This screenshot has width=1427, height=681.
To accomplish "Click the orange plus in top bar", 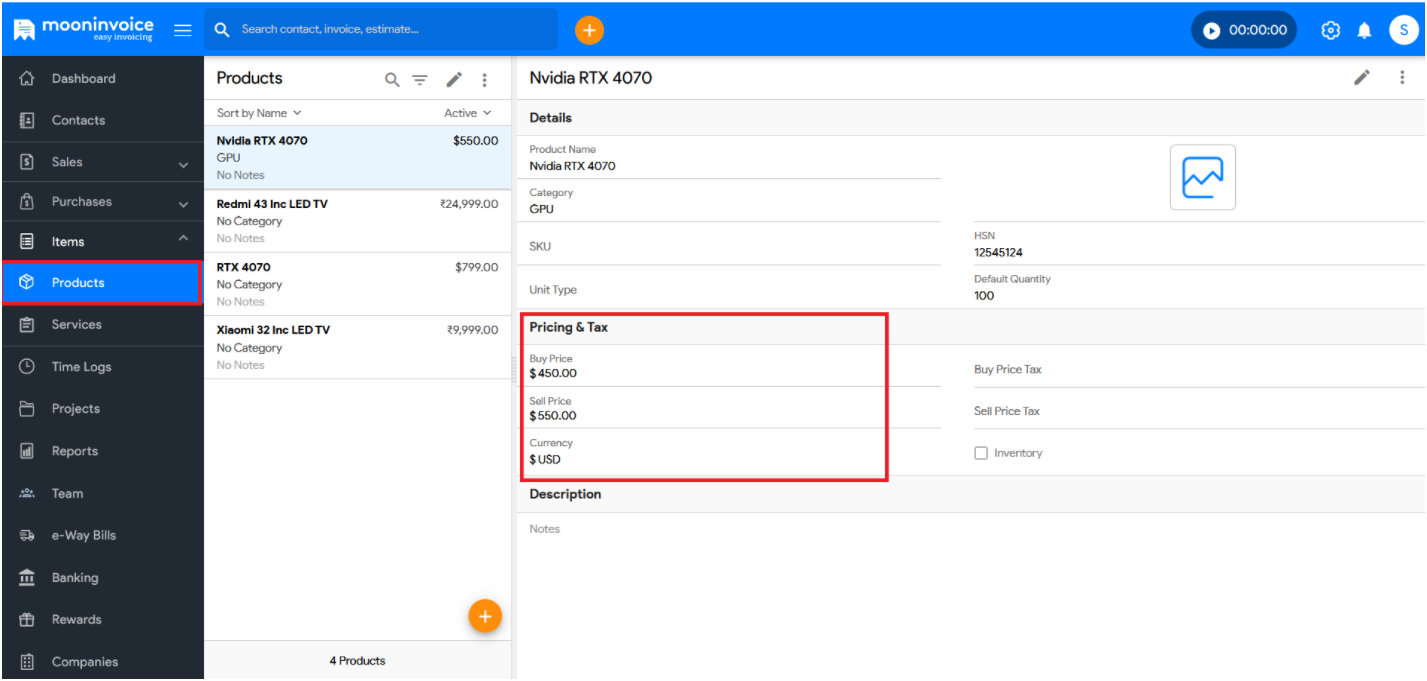I will (589, 30).
